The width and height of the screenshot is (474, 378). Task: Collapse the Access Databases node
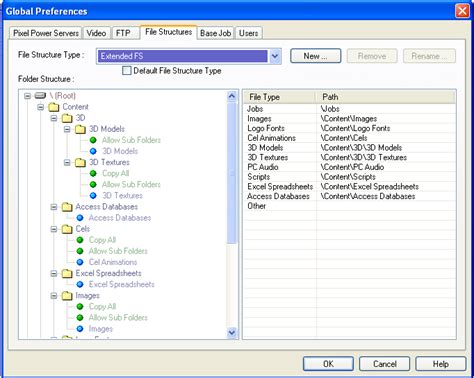tap(54, 207)
